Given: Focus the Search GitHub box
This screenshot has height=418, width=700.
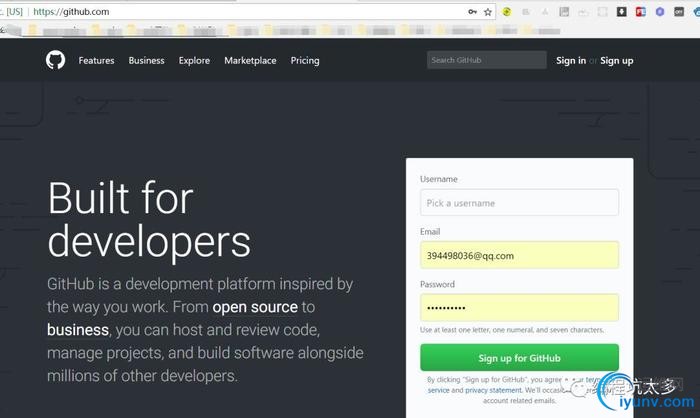Looking at the screenshot, I should pyautogui.click(x=487, y=60).
